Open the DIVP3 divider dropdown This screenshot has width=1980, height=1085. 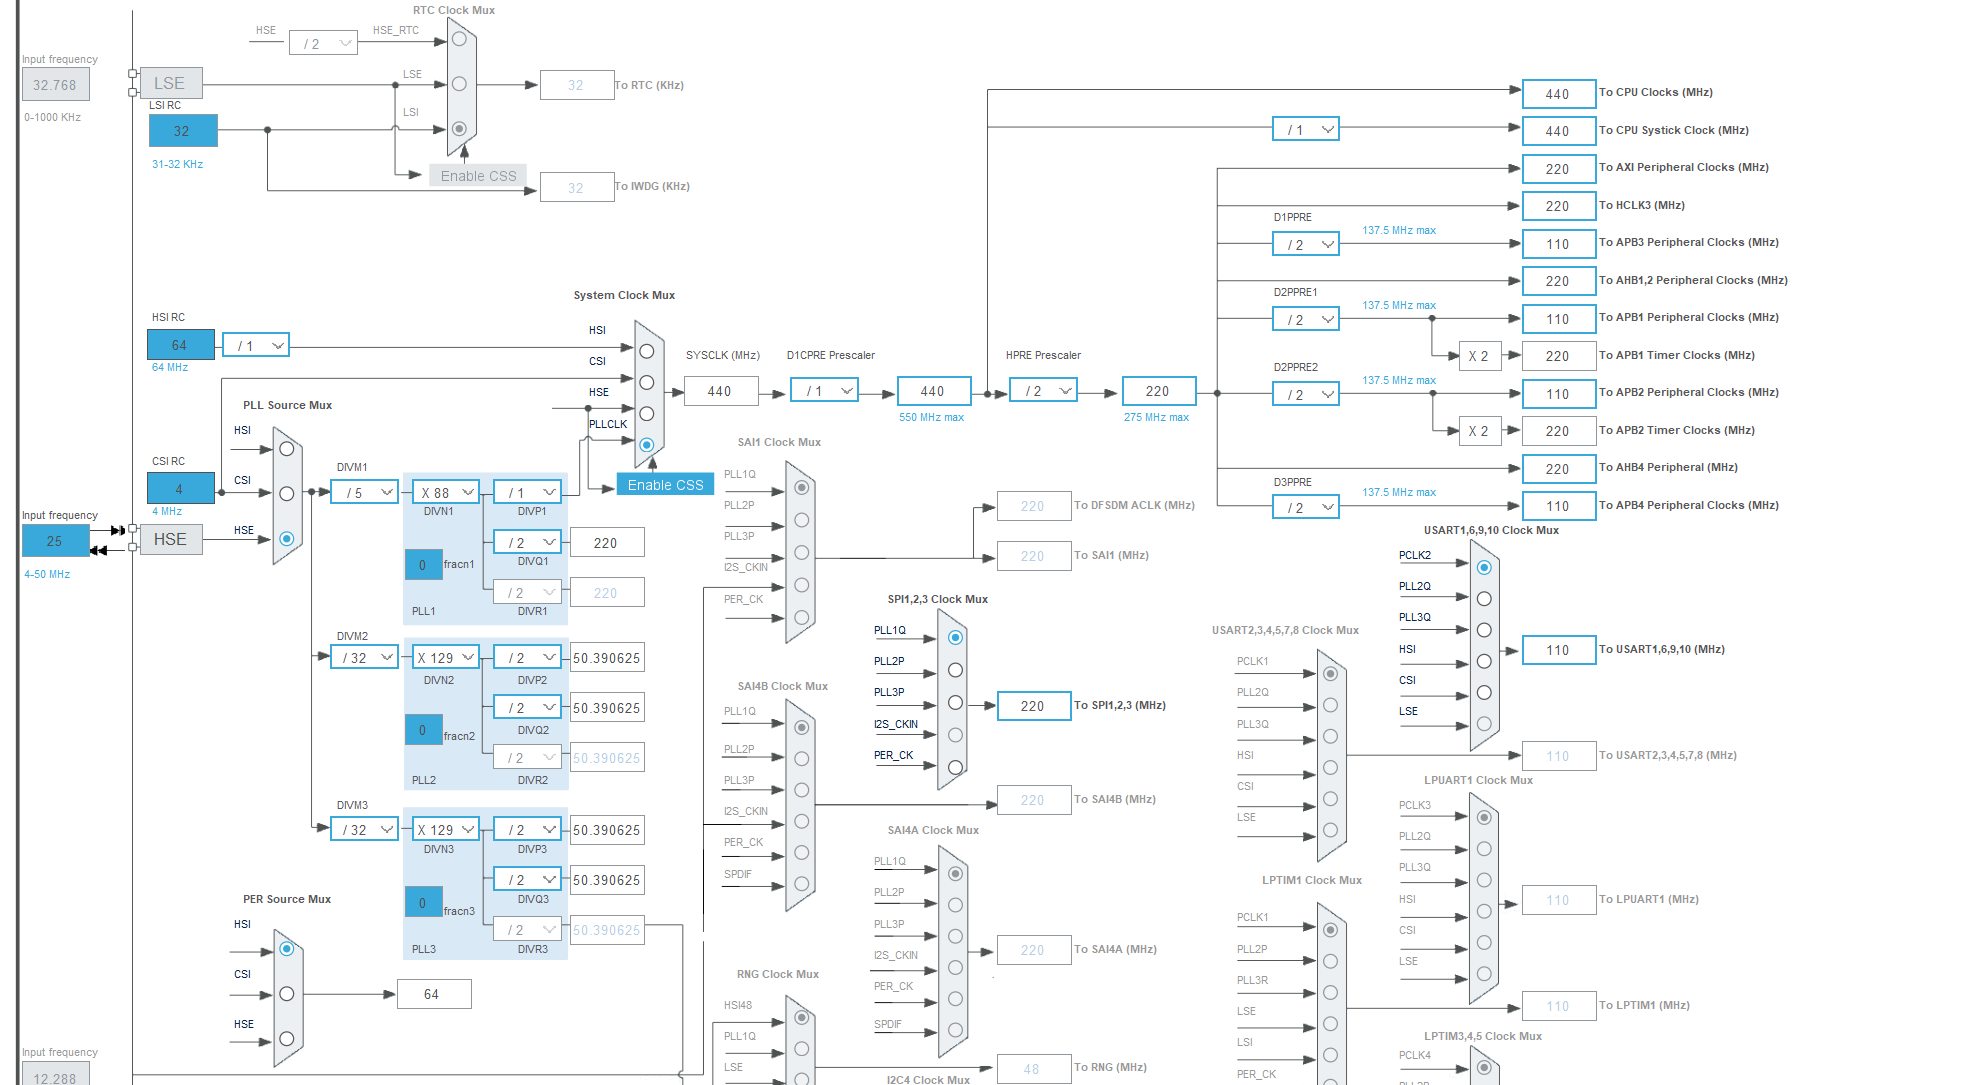tap(527, 829)
